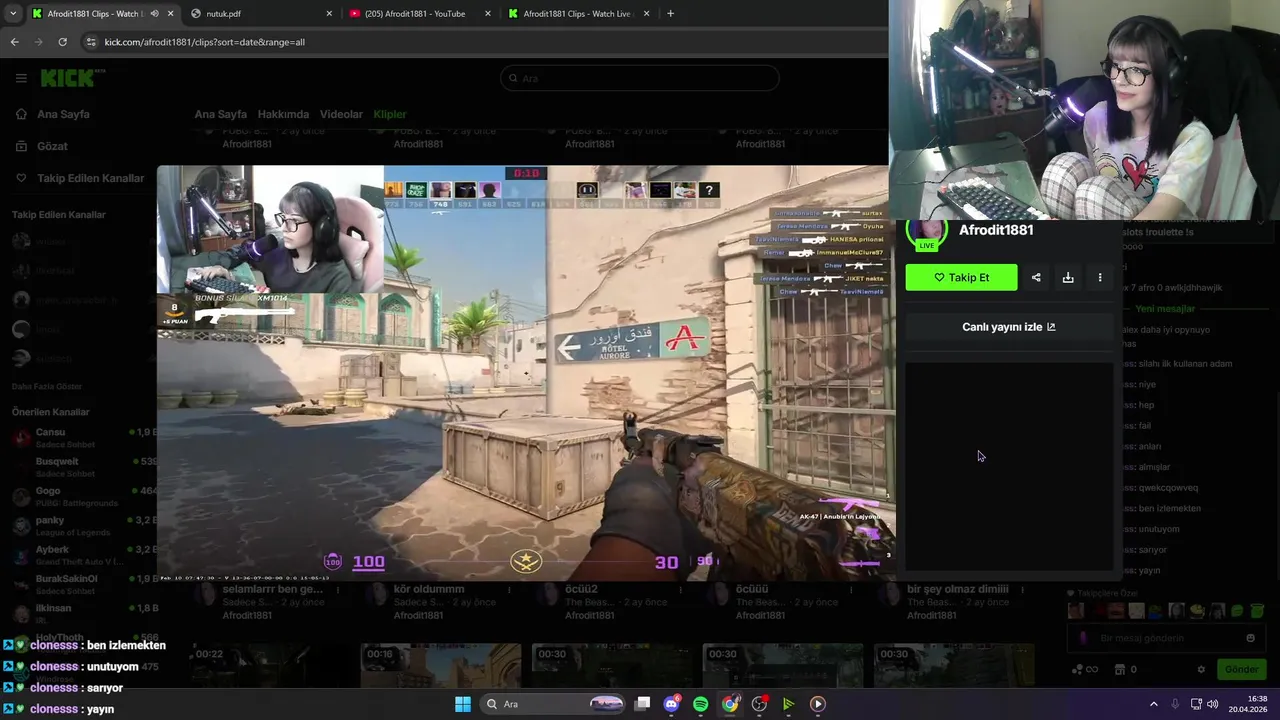Viewport: 1280px width, 720px height.
Task: Open recommended channel panky
Action: 80,525
